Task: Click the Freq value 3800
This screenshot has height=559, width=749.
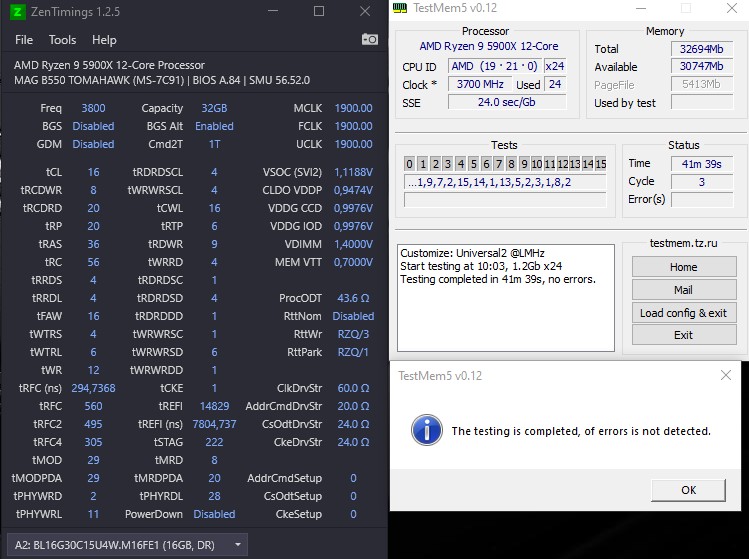Action: 93,108
